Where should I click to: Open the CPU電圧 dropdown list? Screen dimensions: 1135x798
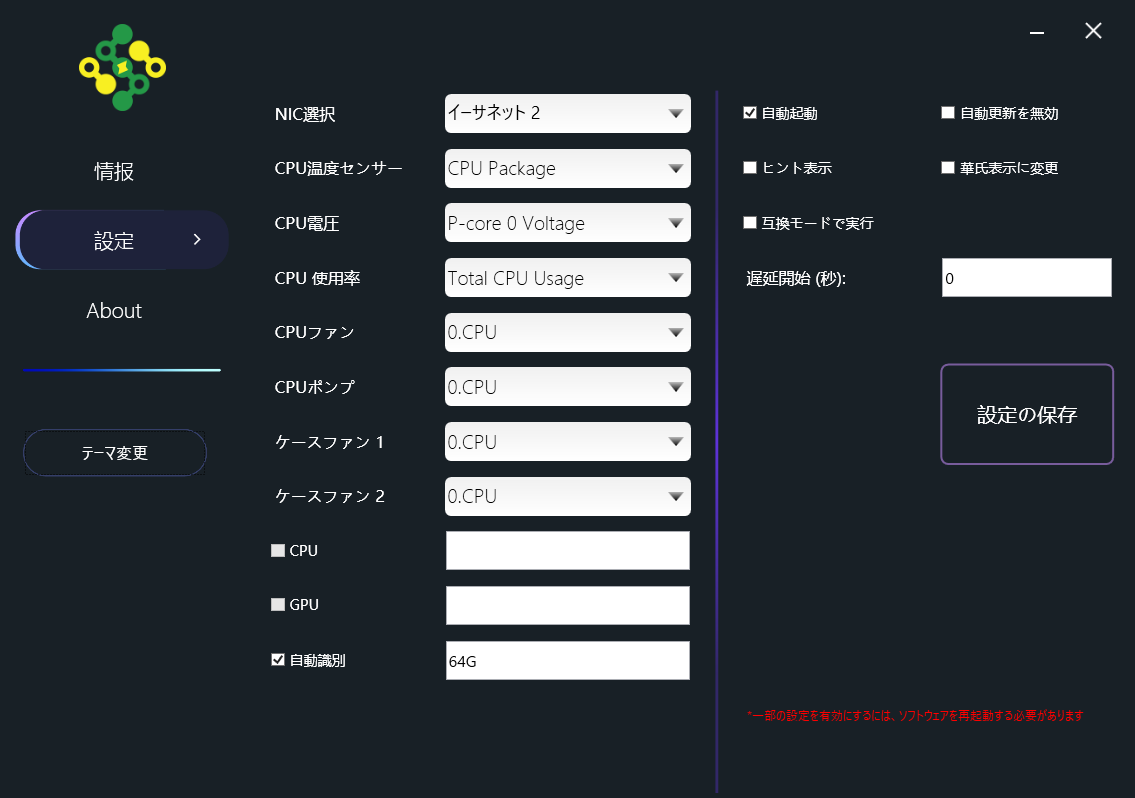pos(567,223)
